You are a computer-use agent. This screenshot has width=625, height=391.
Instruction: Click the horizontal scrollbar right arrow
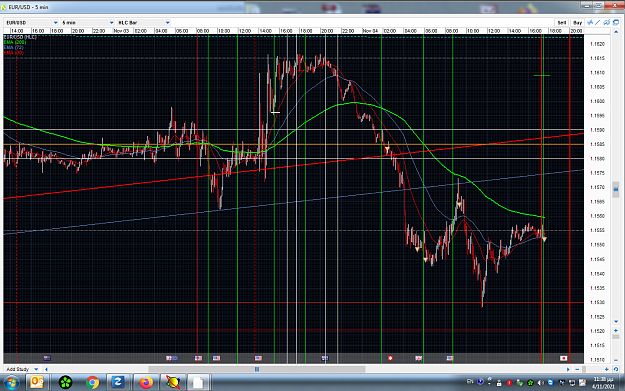pyautogui.click(x=568, y=369)
